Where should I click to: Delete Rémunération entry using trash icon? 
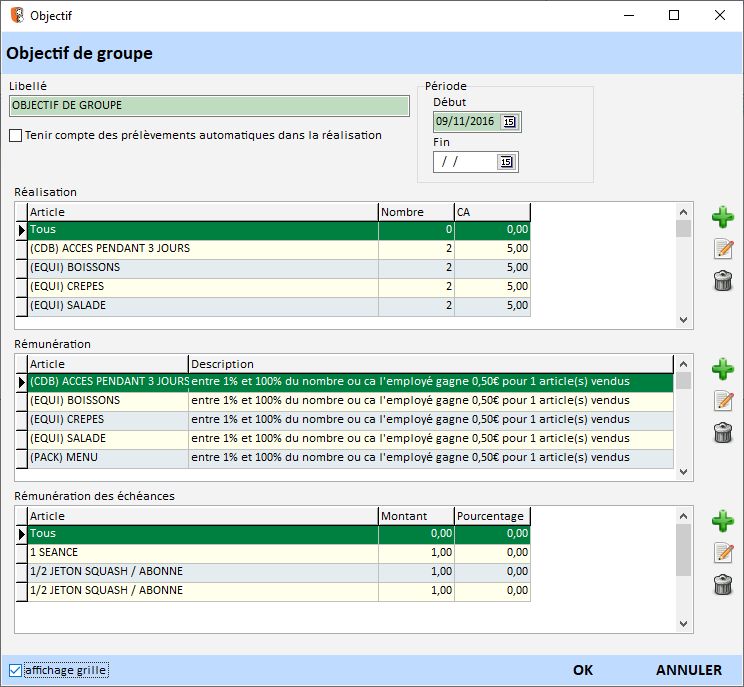[722, 433]
